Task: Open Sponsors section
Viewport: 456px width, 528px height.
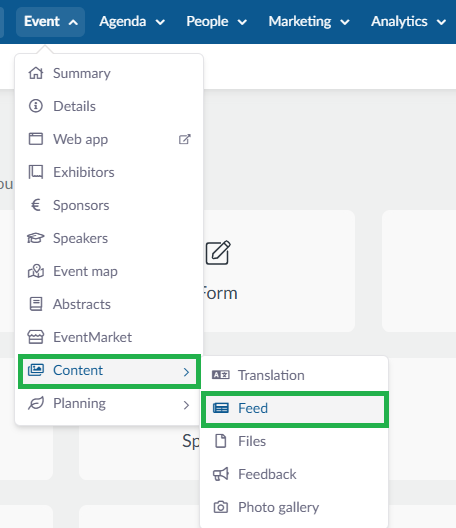Action: point(109,205)
